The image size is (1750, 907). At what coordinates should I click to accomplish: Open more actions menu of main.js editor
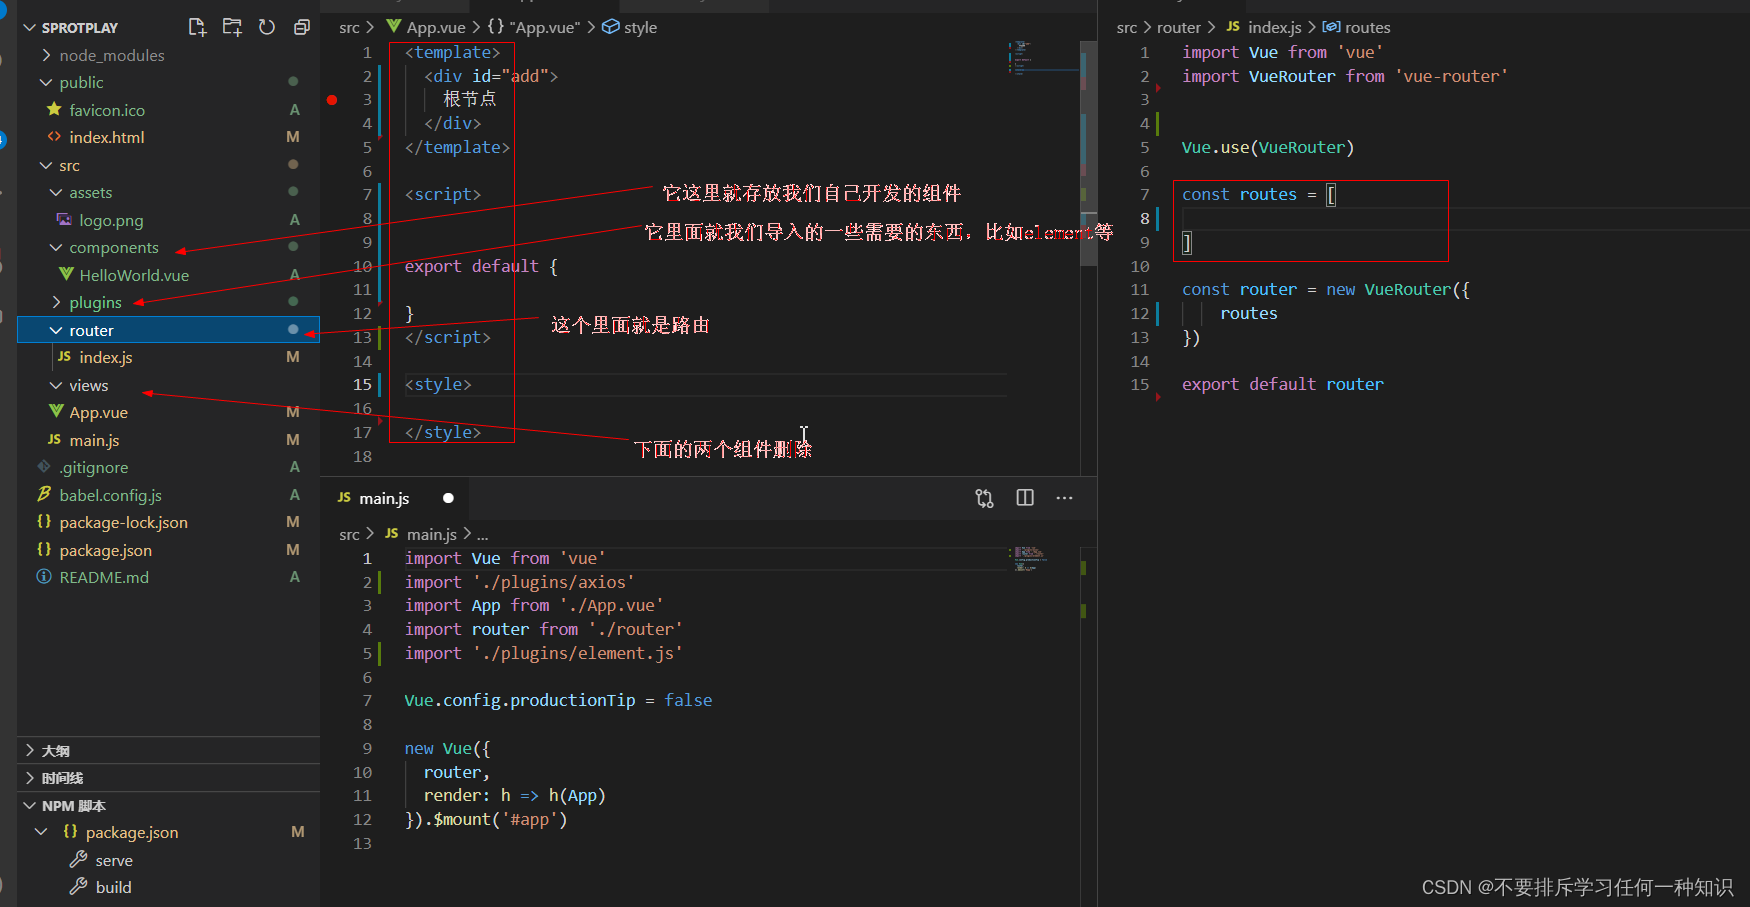click(x=1065, y=498)
